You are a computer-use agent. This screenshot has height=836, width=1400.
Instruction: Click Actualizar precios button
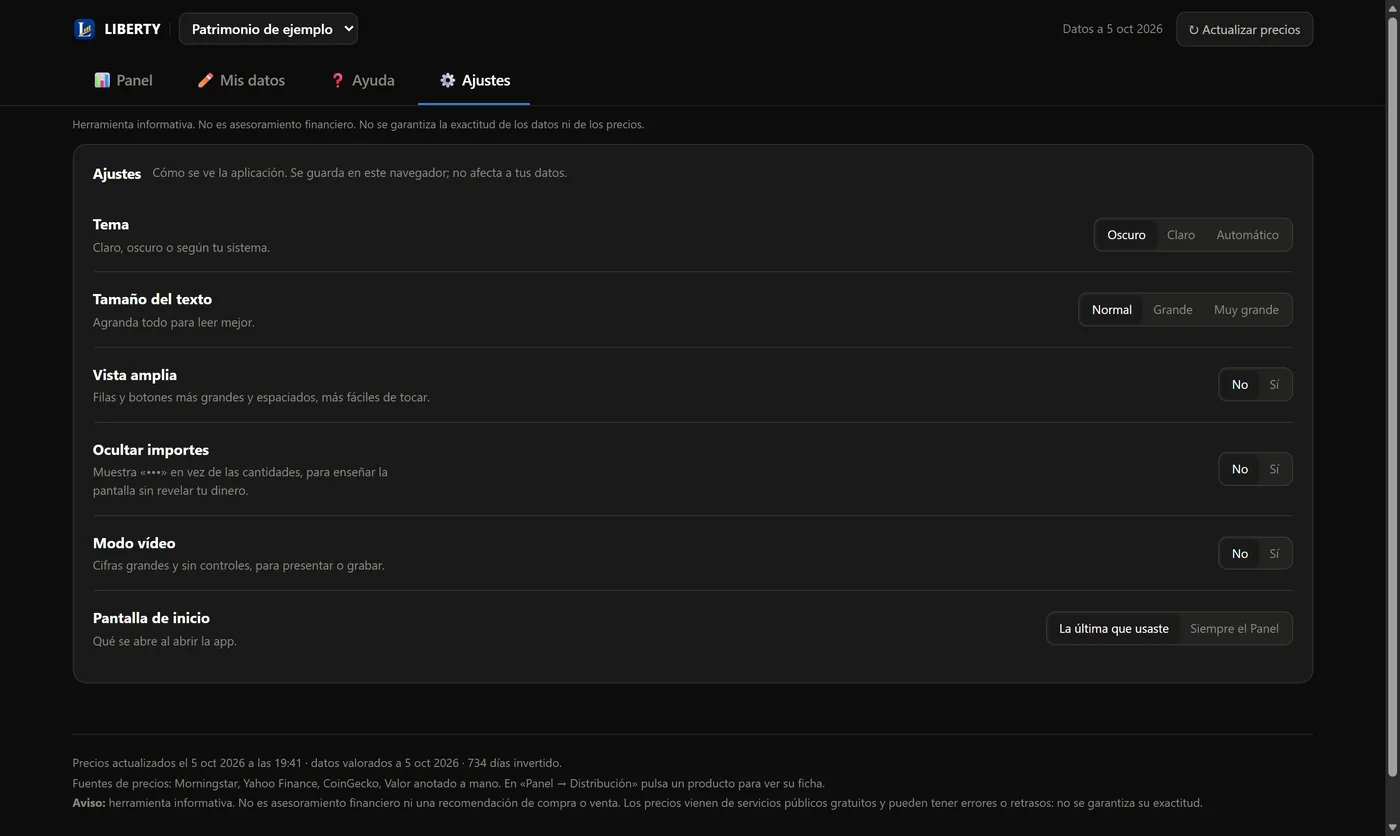tap(1244, 29)
